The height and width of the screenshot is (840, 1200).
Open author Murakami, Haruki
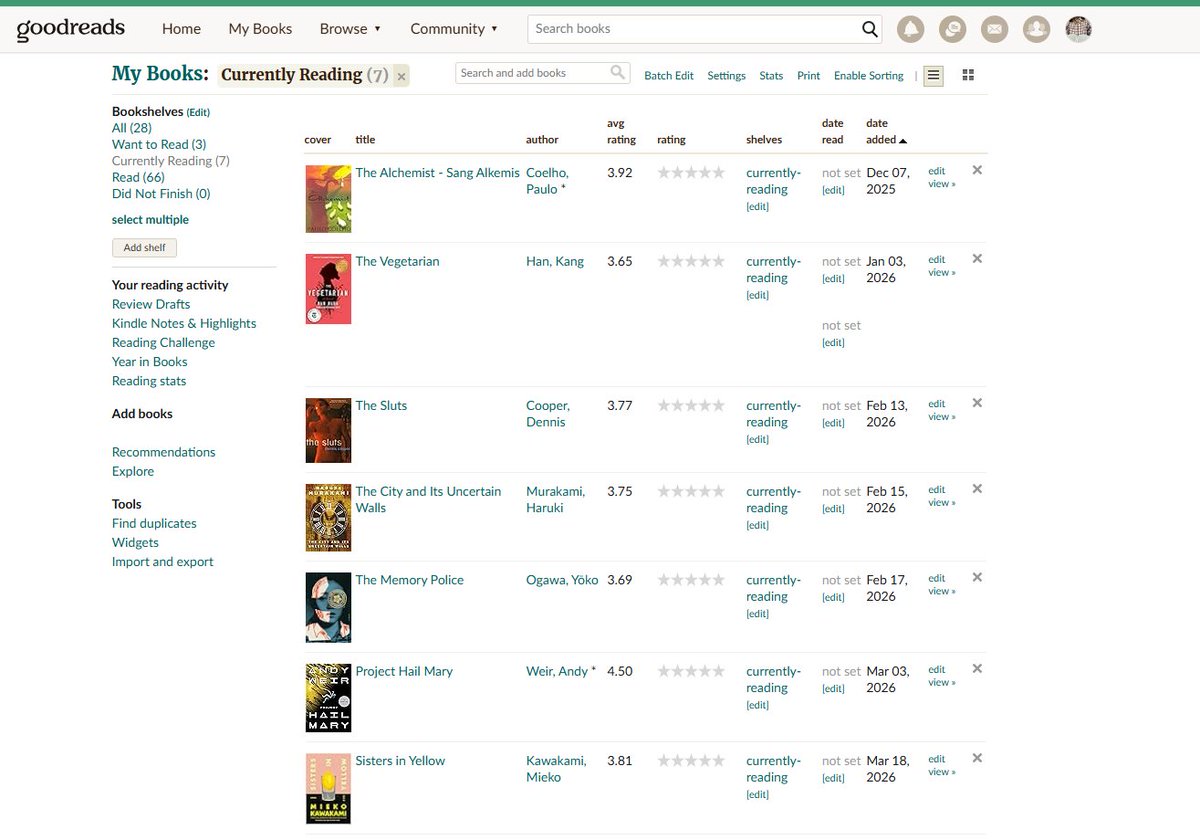click(x=555, y=499)
